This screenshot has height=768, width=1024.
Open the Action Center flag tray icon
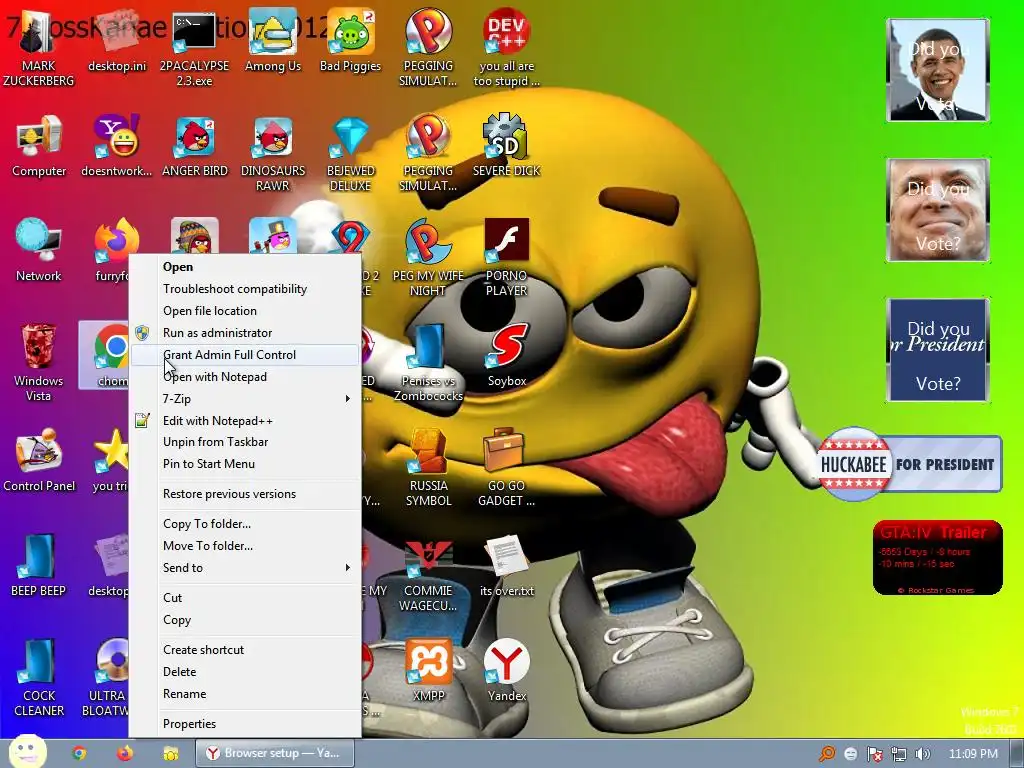(874, 754)
